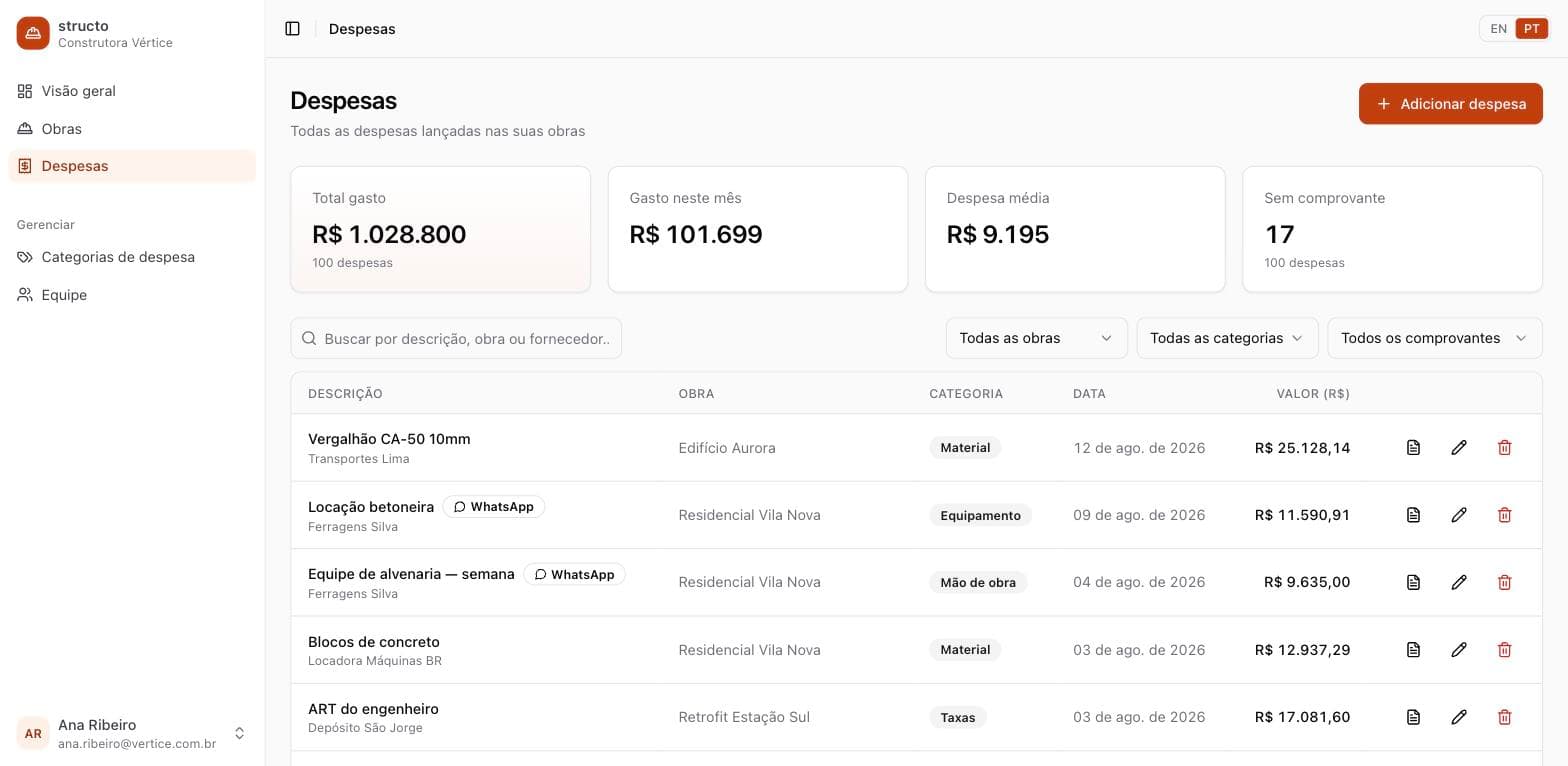Focus the expense search field
The width and height of the screenshot is (1568, 766).
click(456, 338)
